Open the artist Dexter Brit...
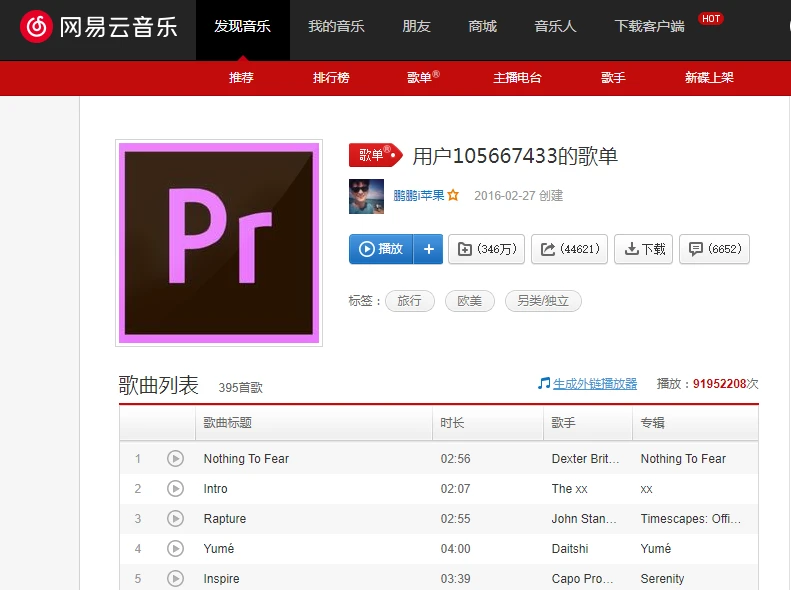 585,458
